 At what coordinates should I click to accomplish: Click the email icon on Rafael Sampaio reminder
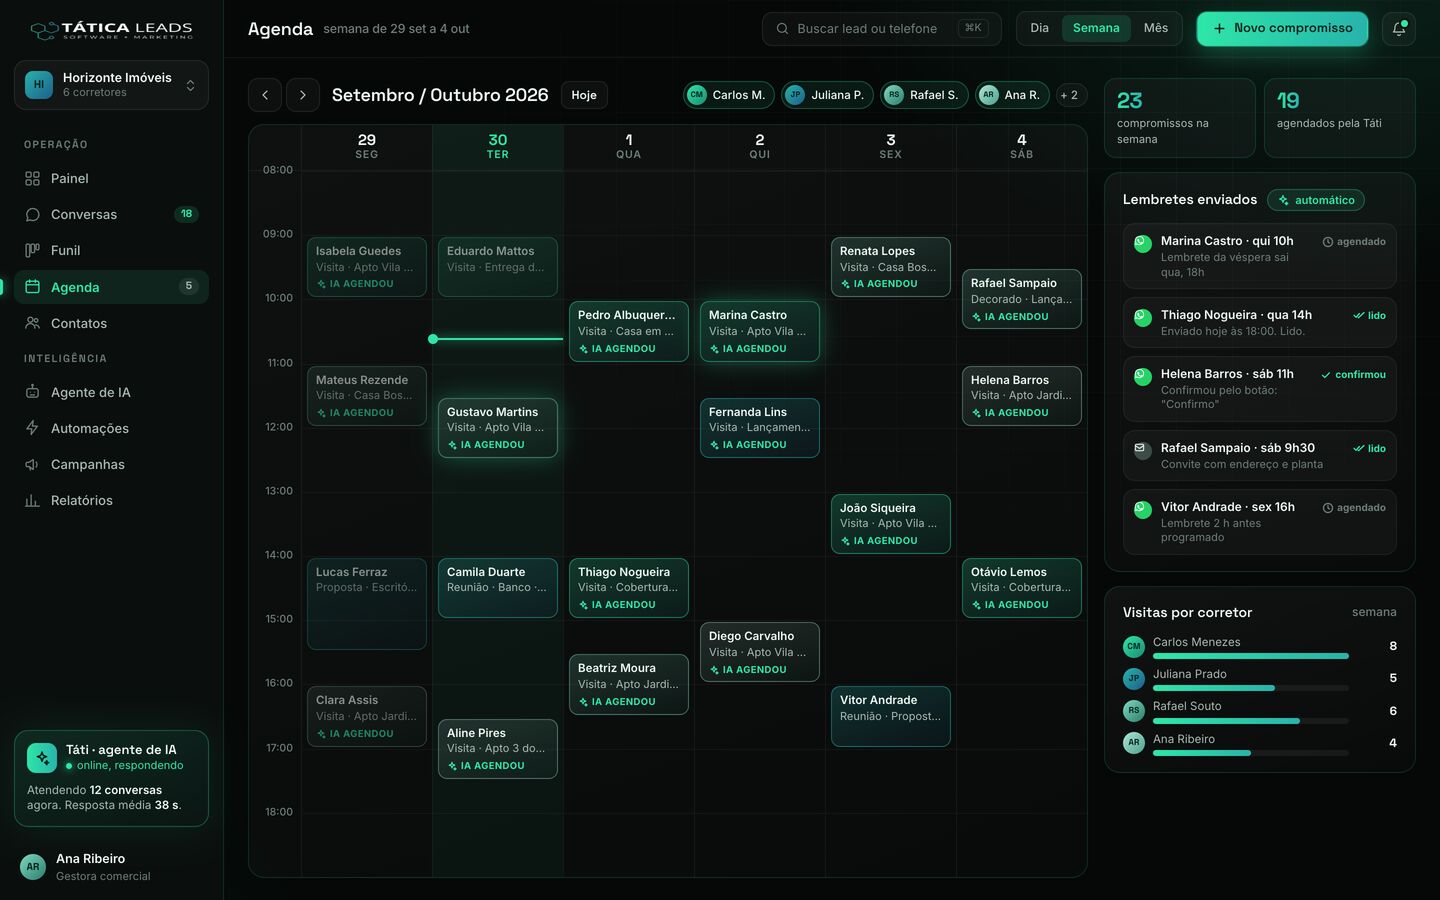coord(1142,449)
